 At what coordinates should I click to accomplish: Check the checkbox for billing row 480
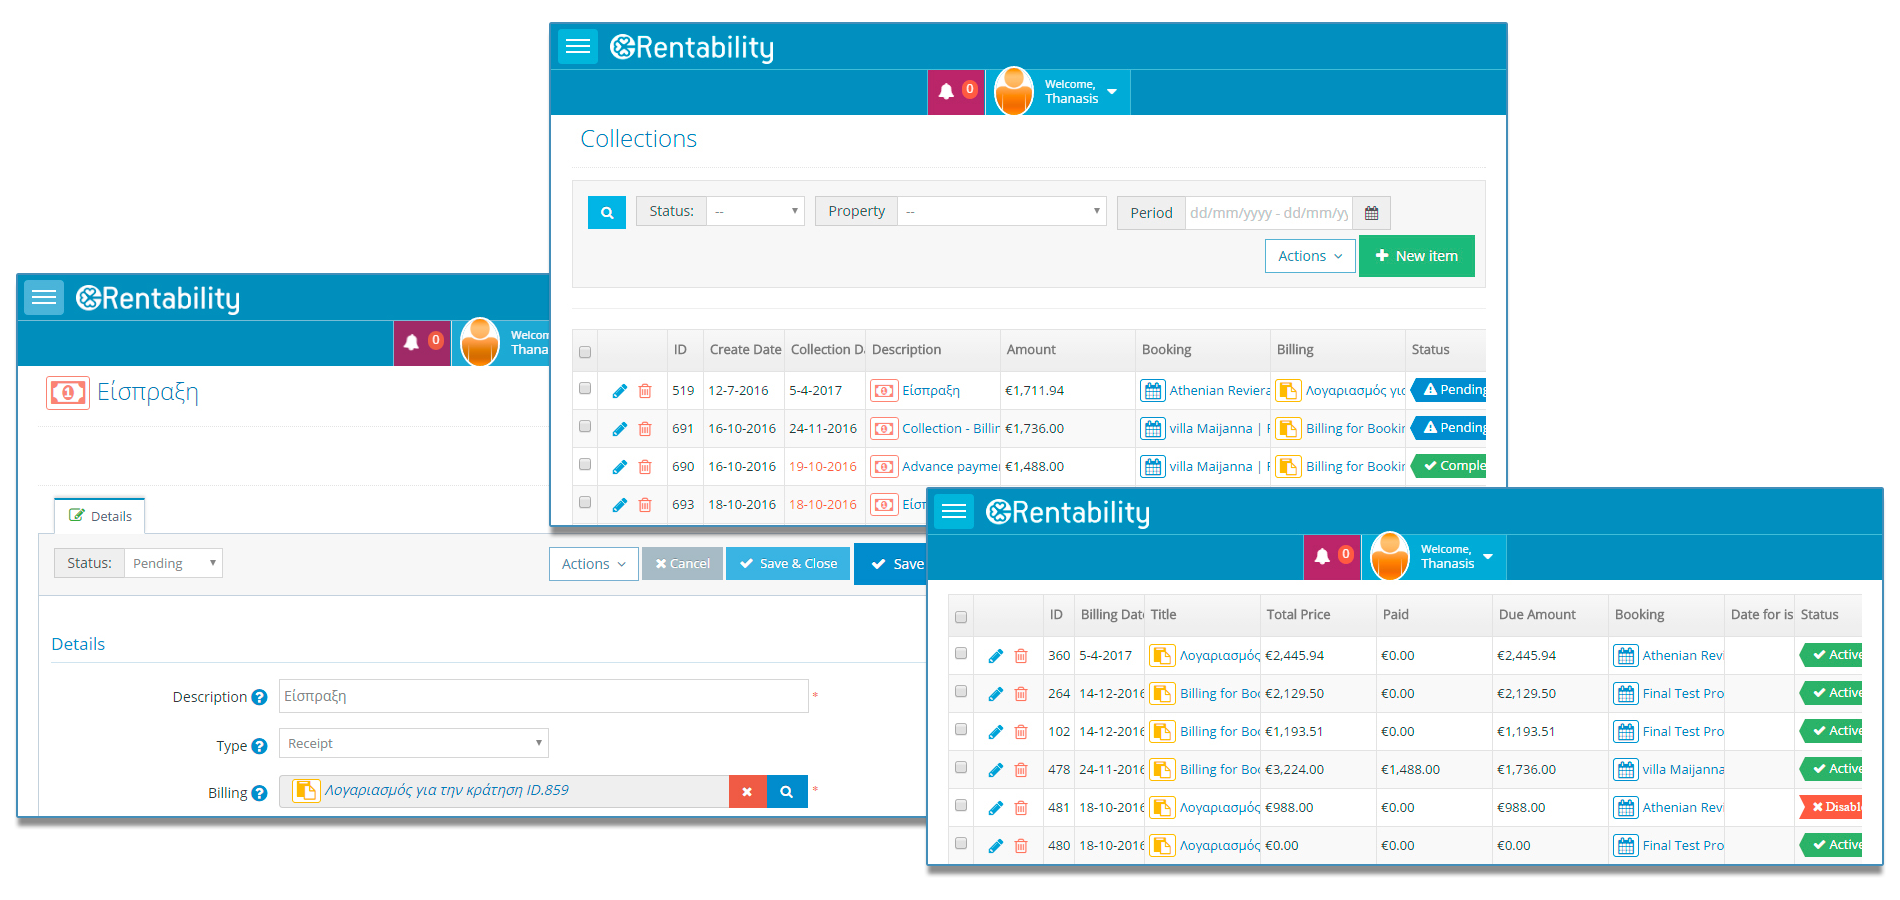pos(961,844)
